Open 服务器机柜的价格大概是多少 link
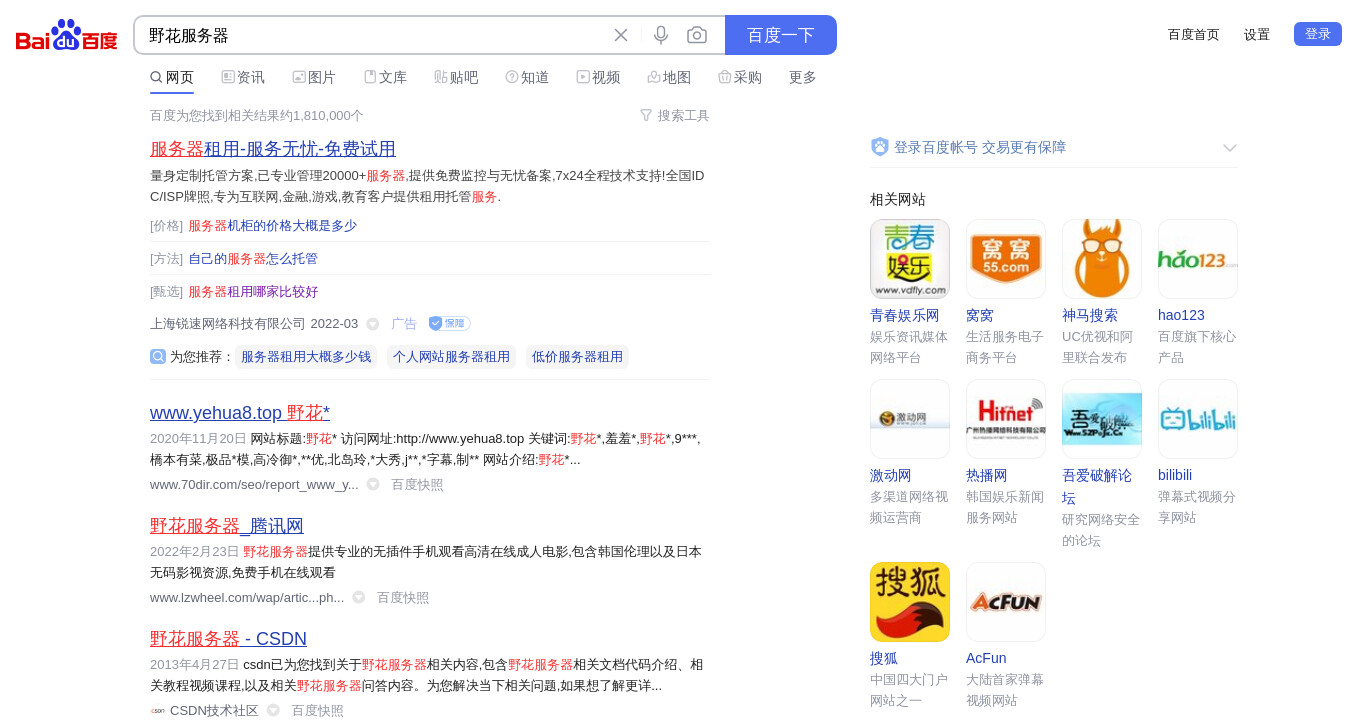Screen dimensions: 1366x728 click(x=272, y=226)
